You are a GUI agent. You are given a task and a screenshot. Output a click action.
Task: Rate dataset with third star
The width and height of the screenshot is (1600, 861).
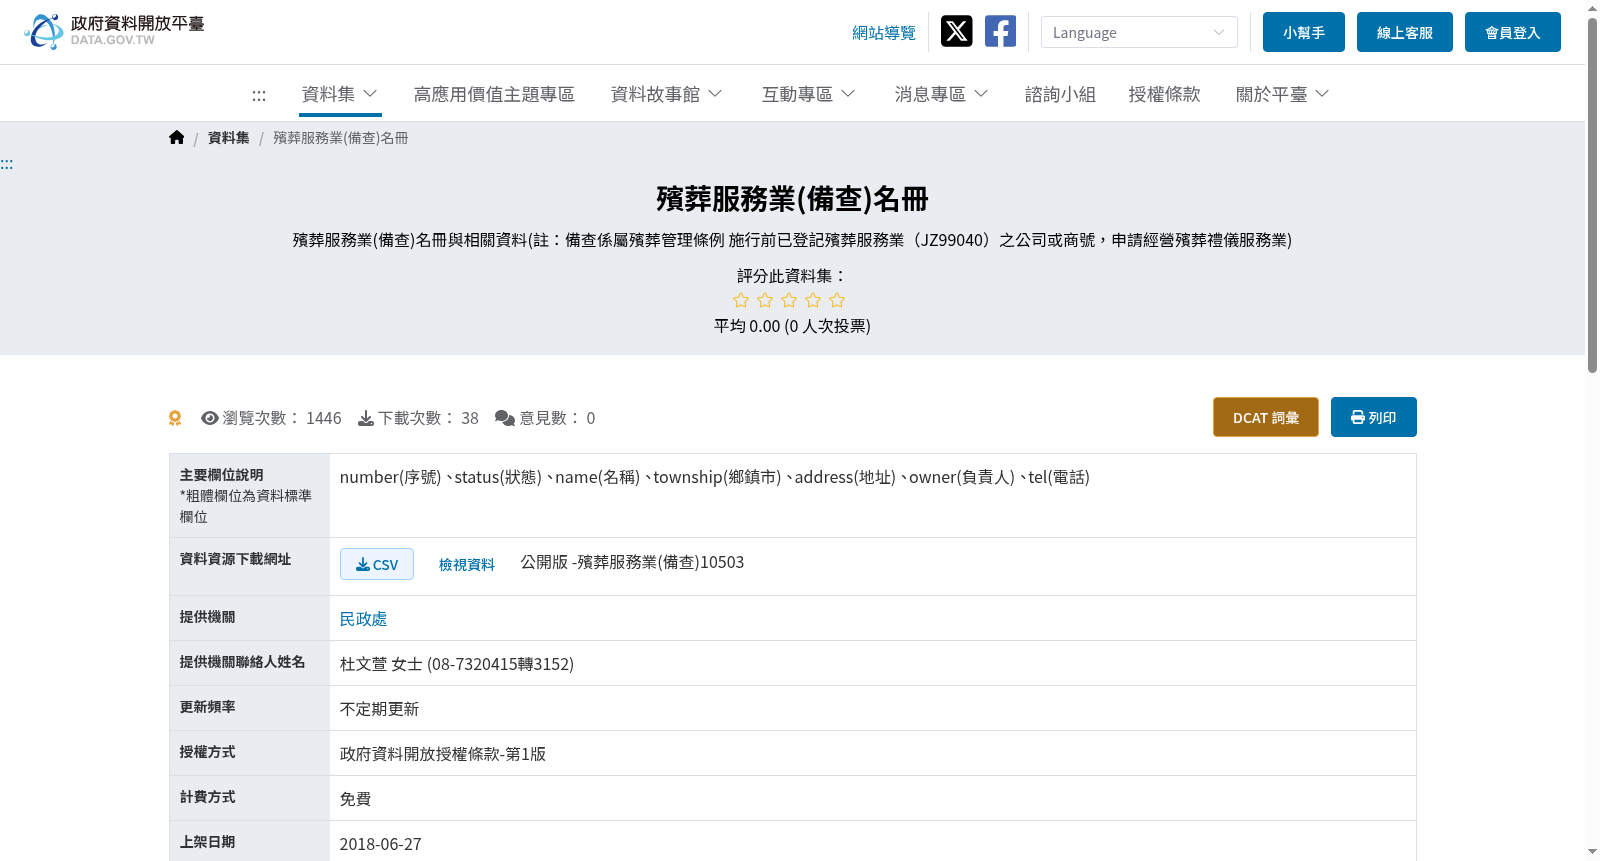point(789,300)
